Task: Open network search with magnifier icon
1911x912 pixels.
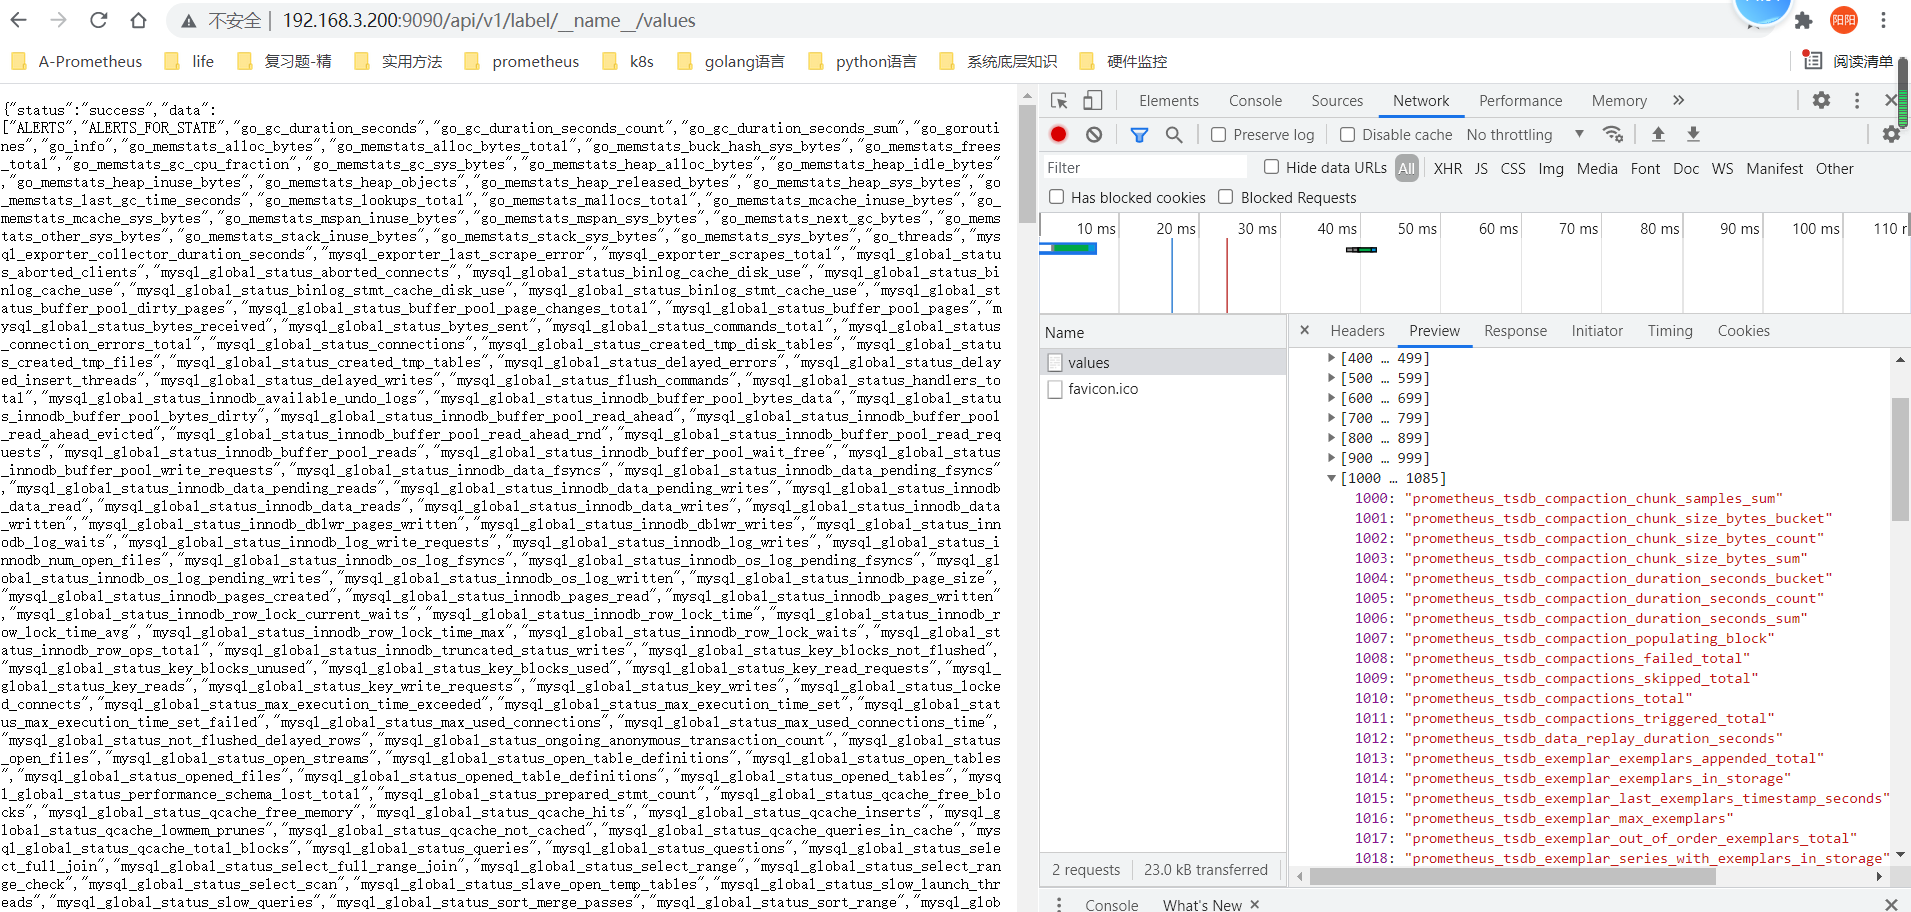Action: pos(1174,134)
